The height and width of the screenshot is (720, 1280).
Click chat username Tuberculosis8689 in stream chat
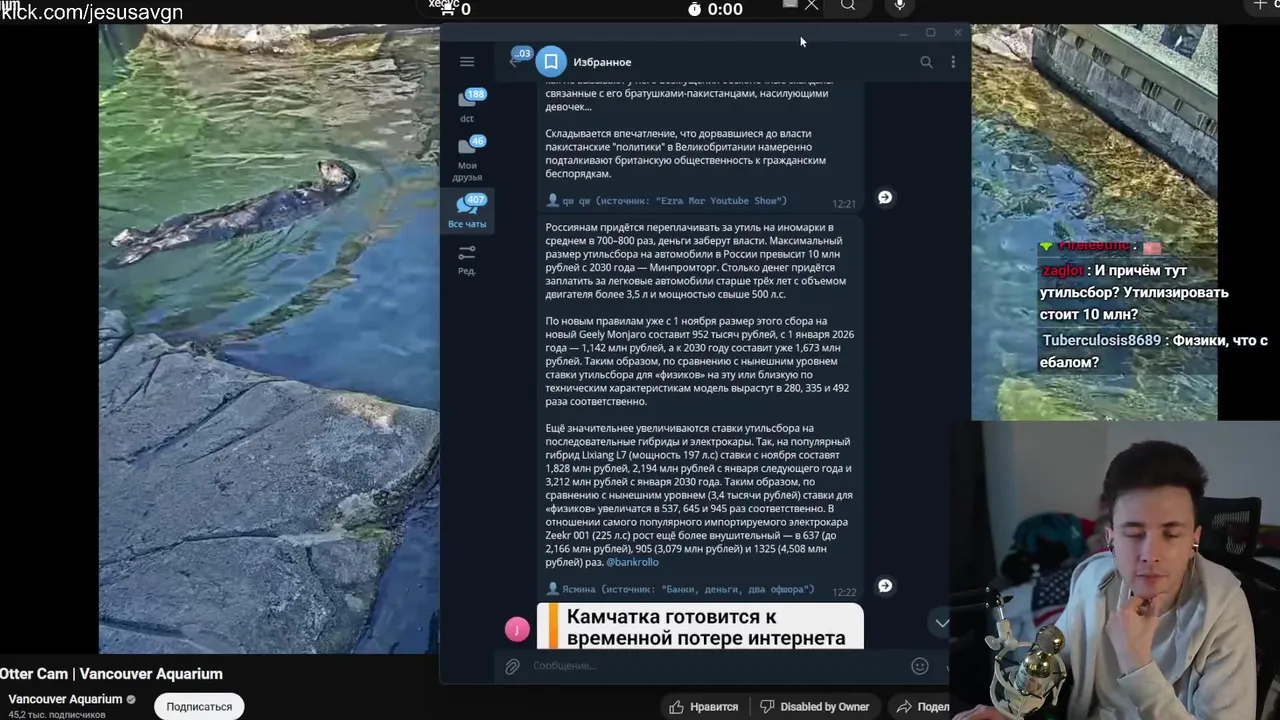(1101, 340)
